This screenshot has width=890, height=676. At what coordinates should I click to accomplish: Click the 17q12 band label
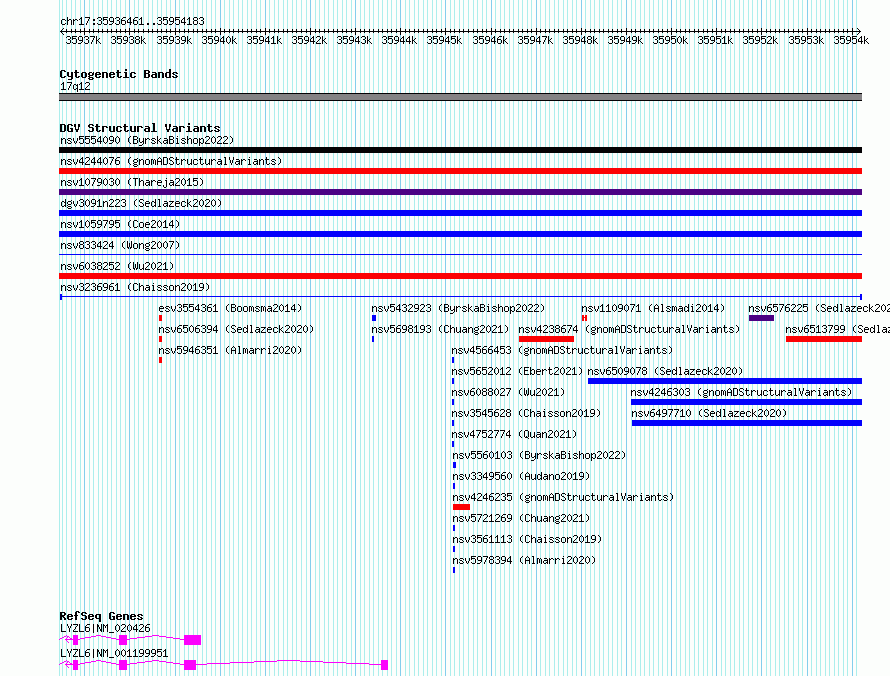tap(75, 86)
